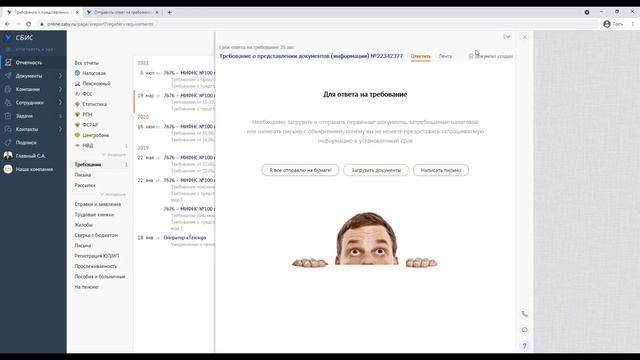The image size is (640, 360).
Task: Click the Написать письмо button
Action: (441, 170)
